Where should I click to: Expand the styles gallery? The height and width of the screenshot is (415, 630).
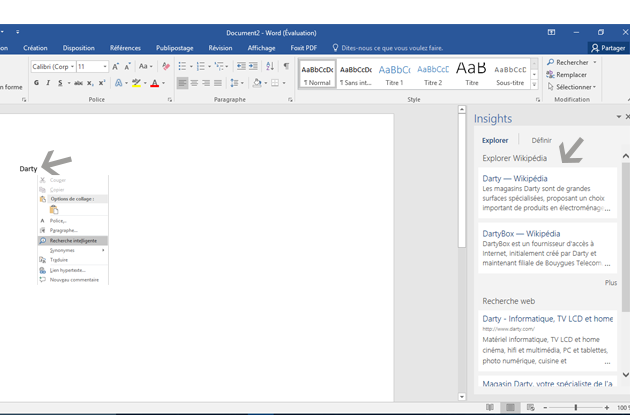point(534,84)
